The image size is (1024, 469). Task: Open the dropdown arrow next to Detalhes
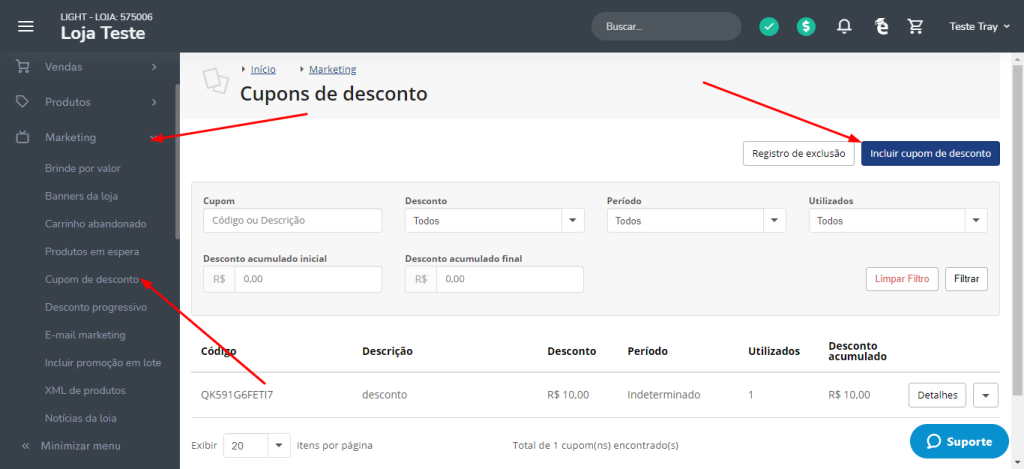point(986,395)
